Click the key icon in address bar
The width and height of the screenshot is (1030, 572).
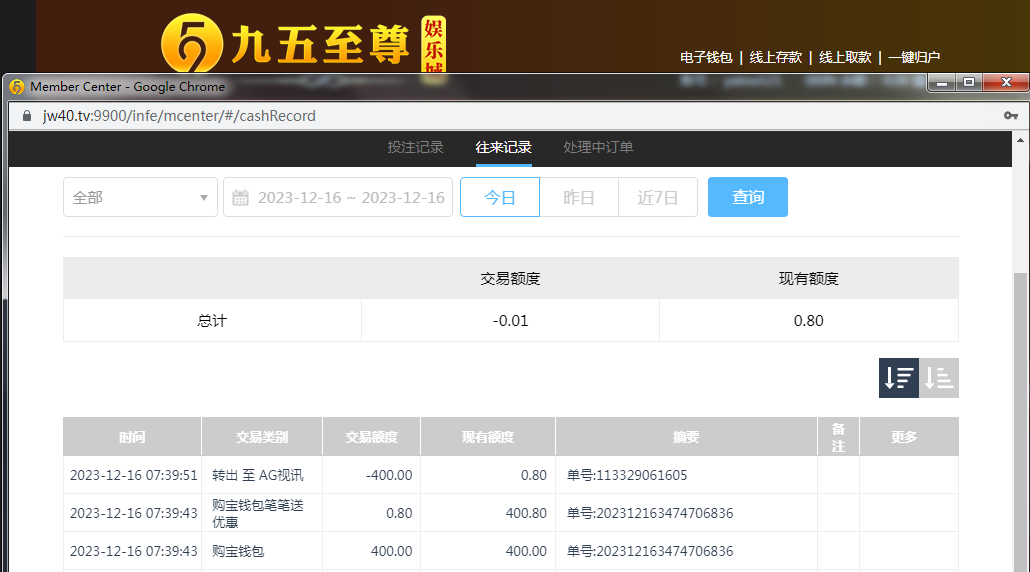[1011, 116]
